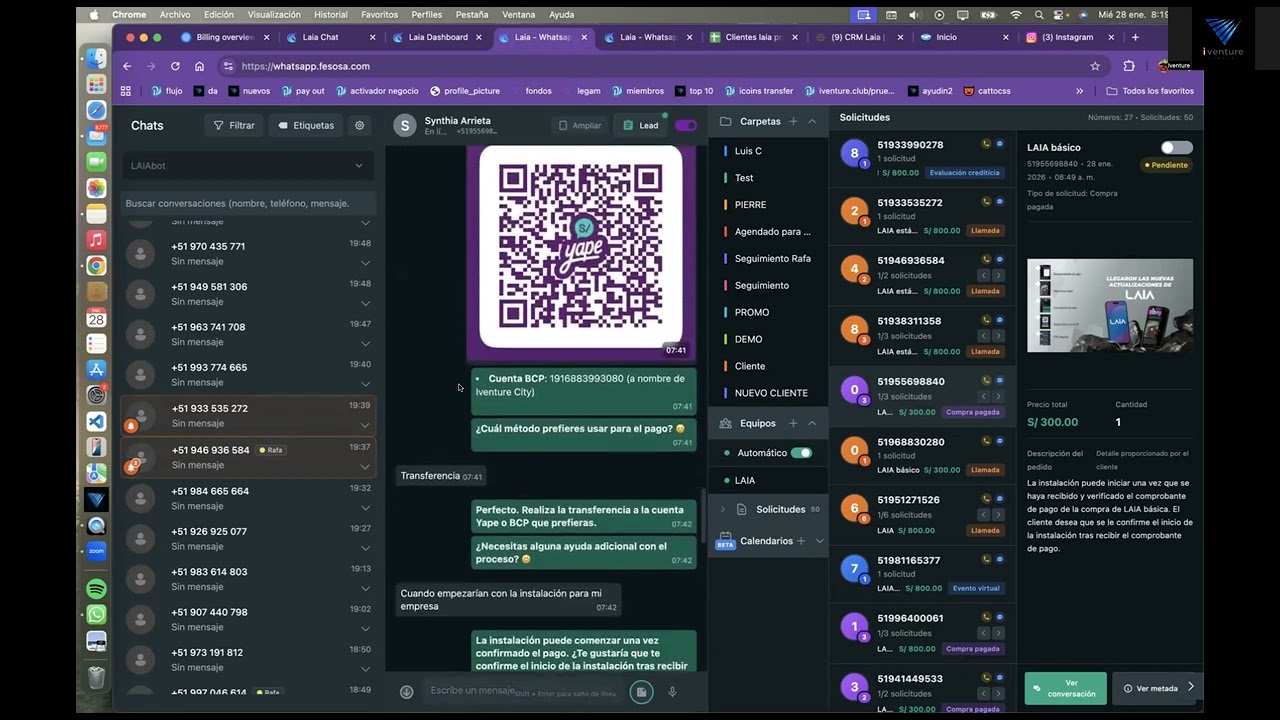Click Chrome reload page icon
The width and height of the screenshot is (1280, 720).
tap(175, 66)
